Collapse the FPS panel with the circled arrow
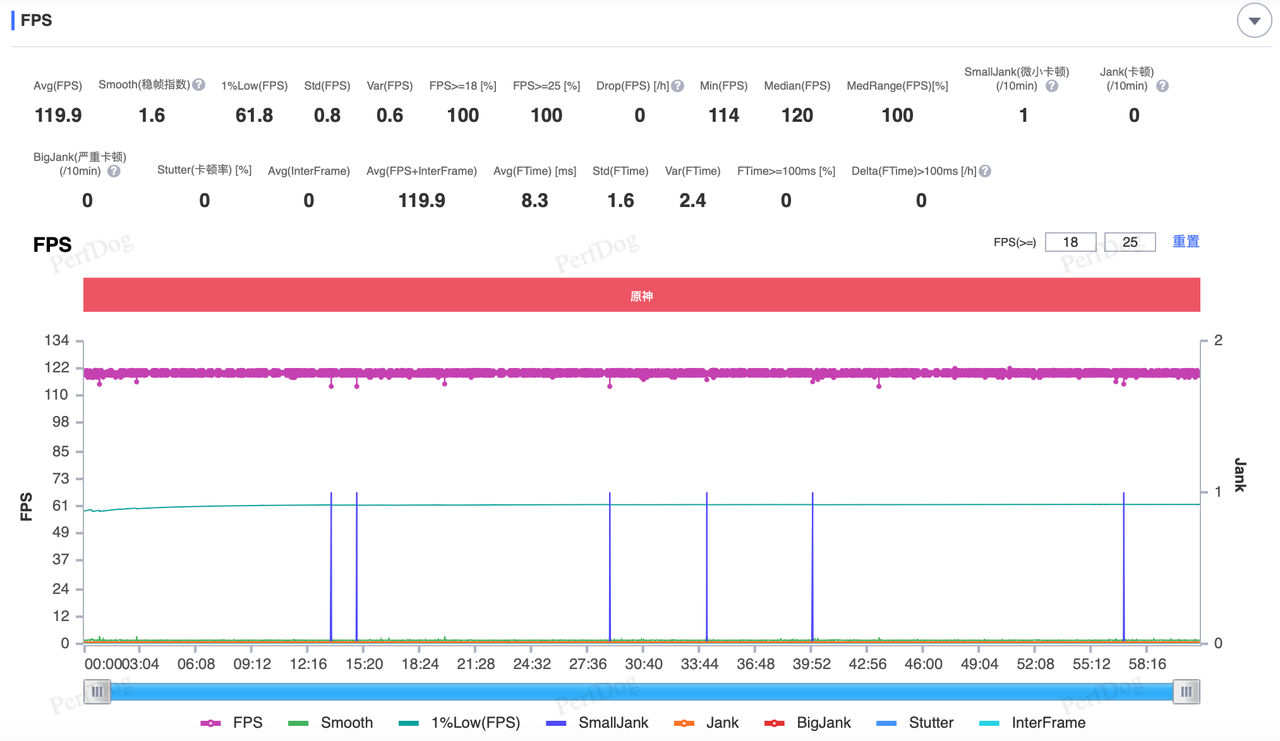1280x741 pixels. 1254,21
